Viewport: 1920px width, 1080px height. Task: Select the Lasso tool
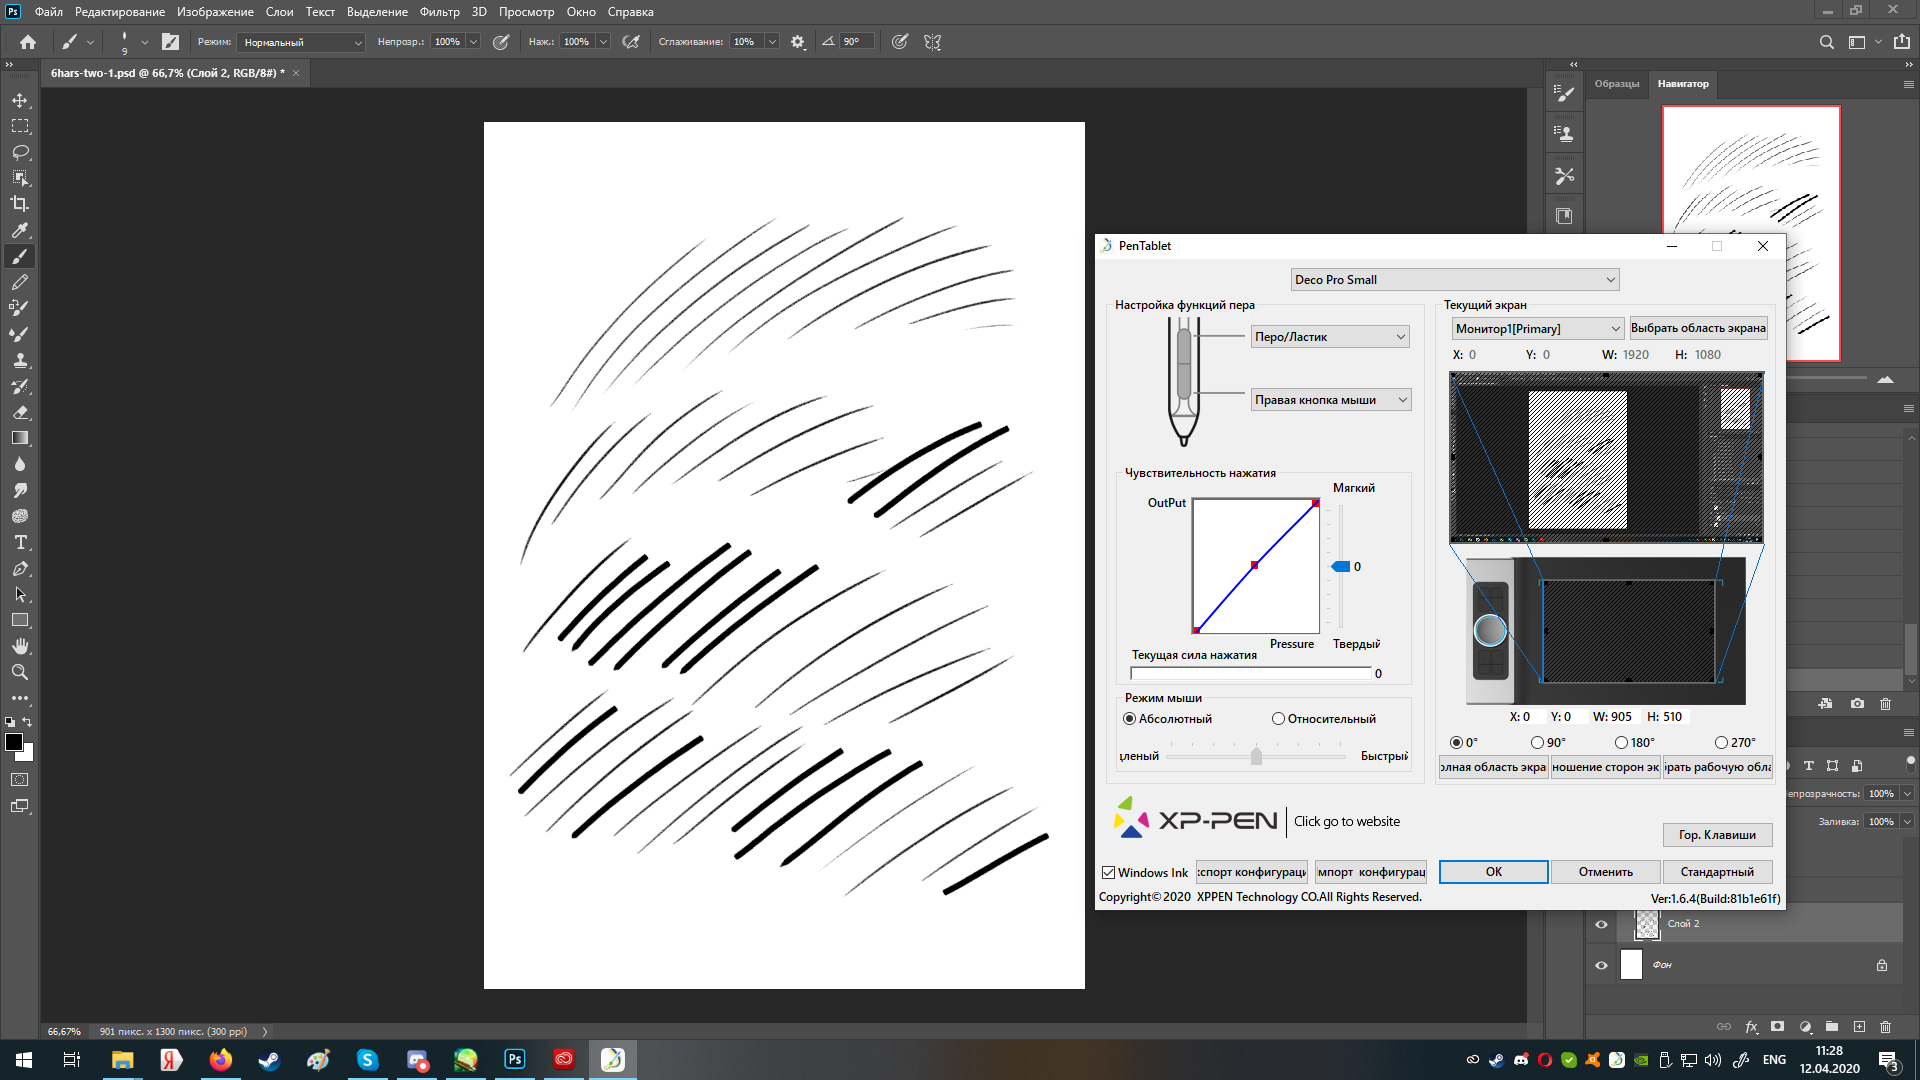[18, 152]
